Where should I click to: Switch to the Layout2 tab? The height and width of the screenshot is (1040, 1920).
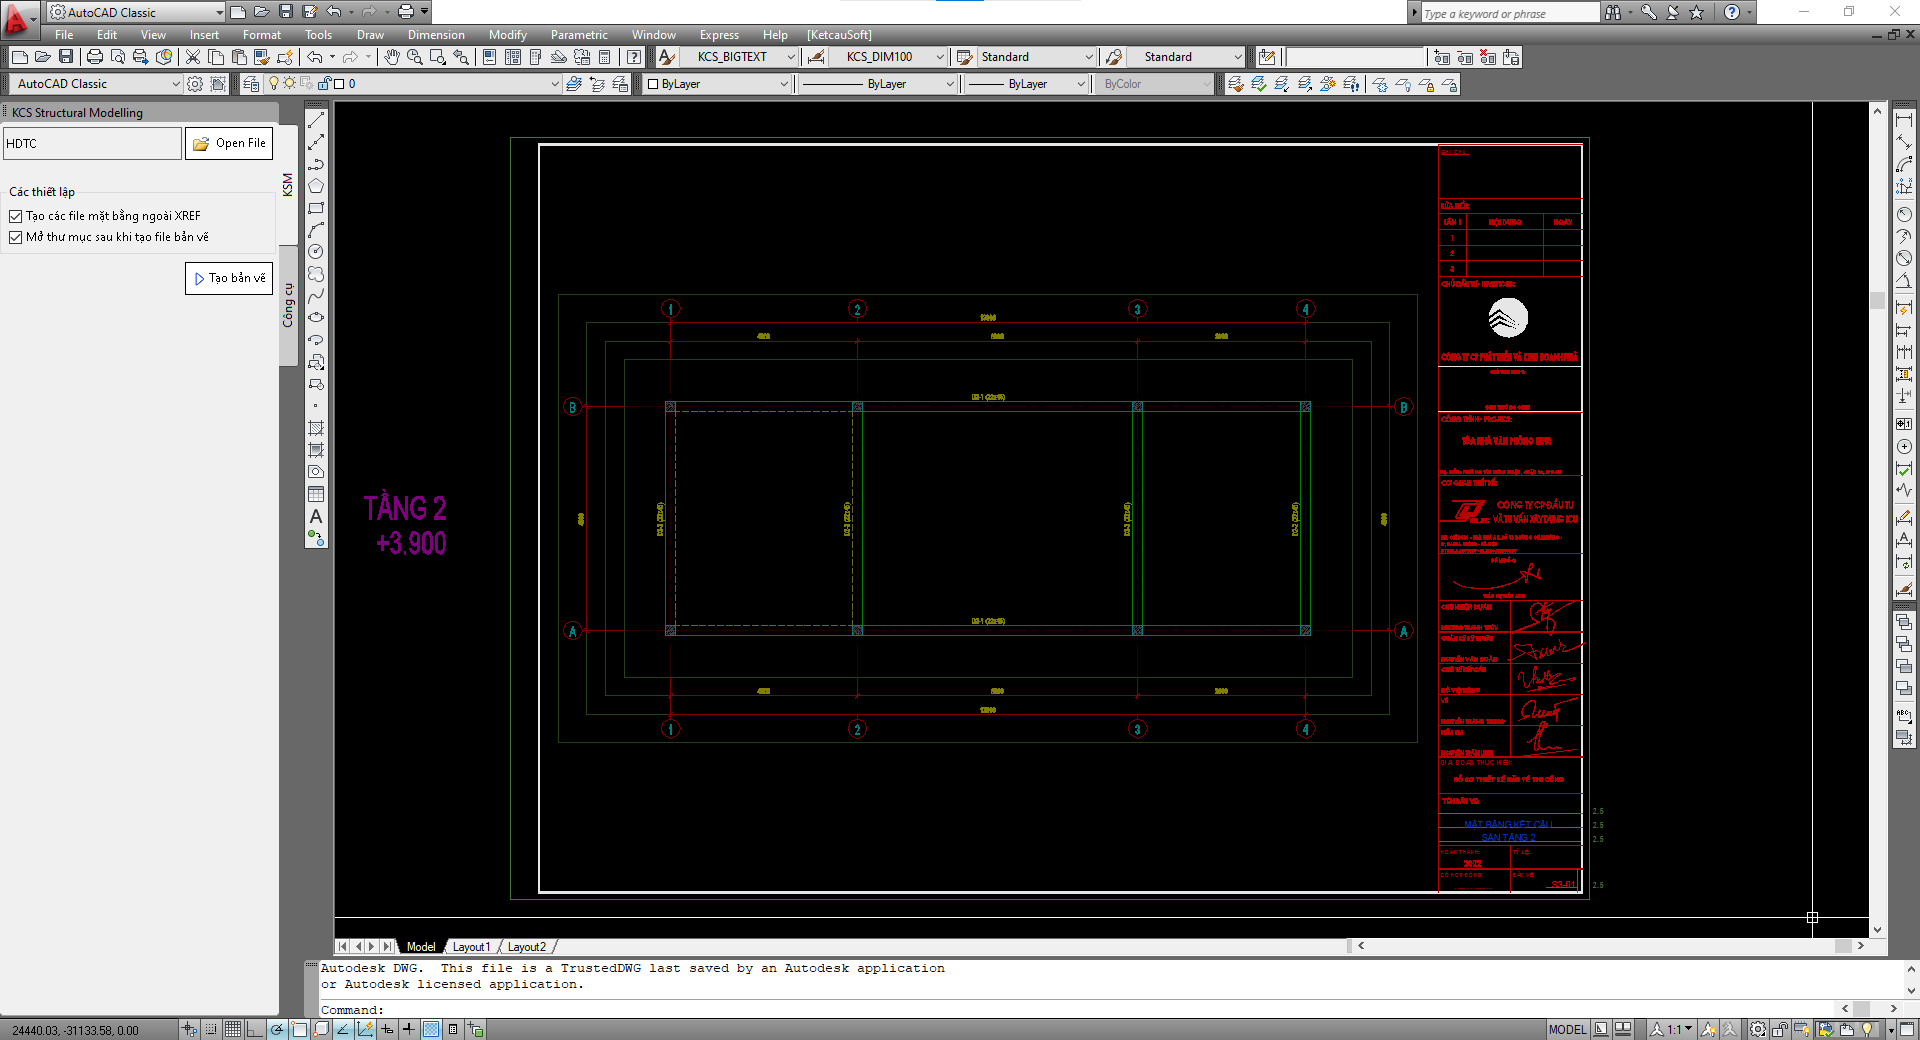526,946
